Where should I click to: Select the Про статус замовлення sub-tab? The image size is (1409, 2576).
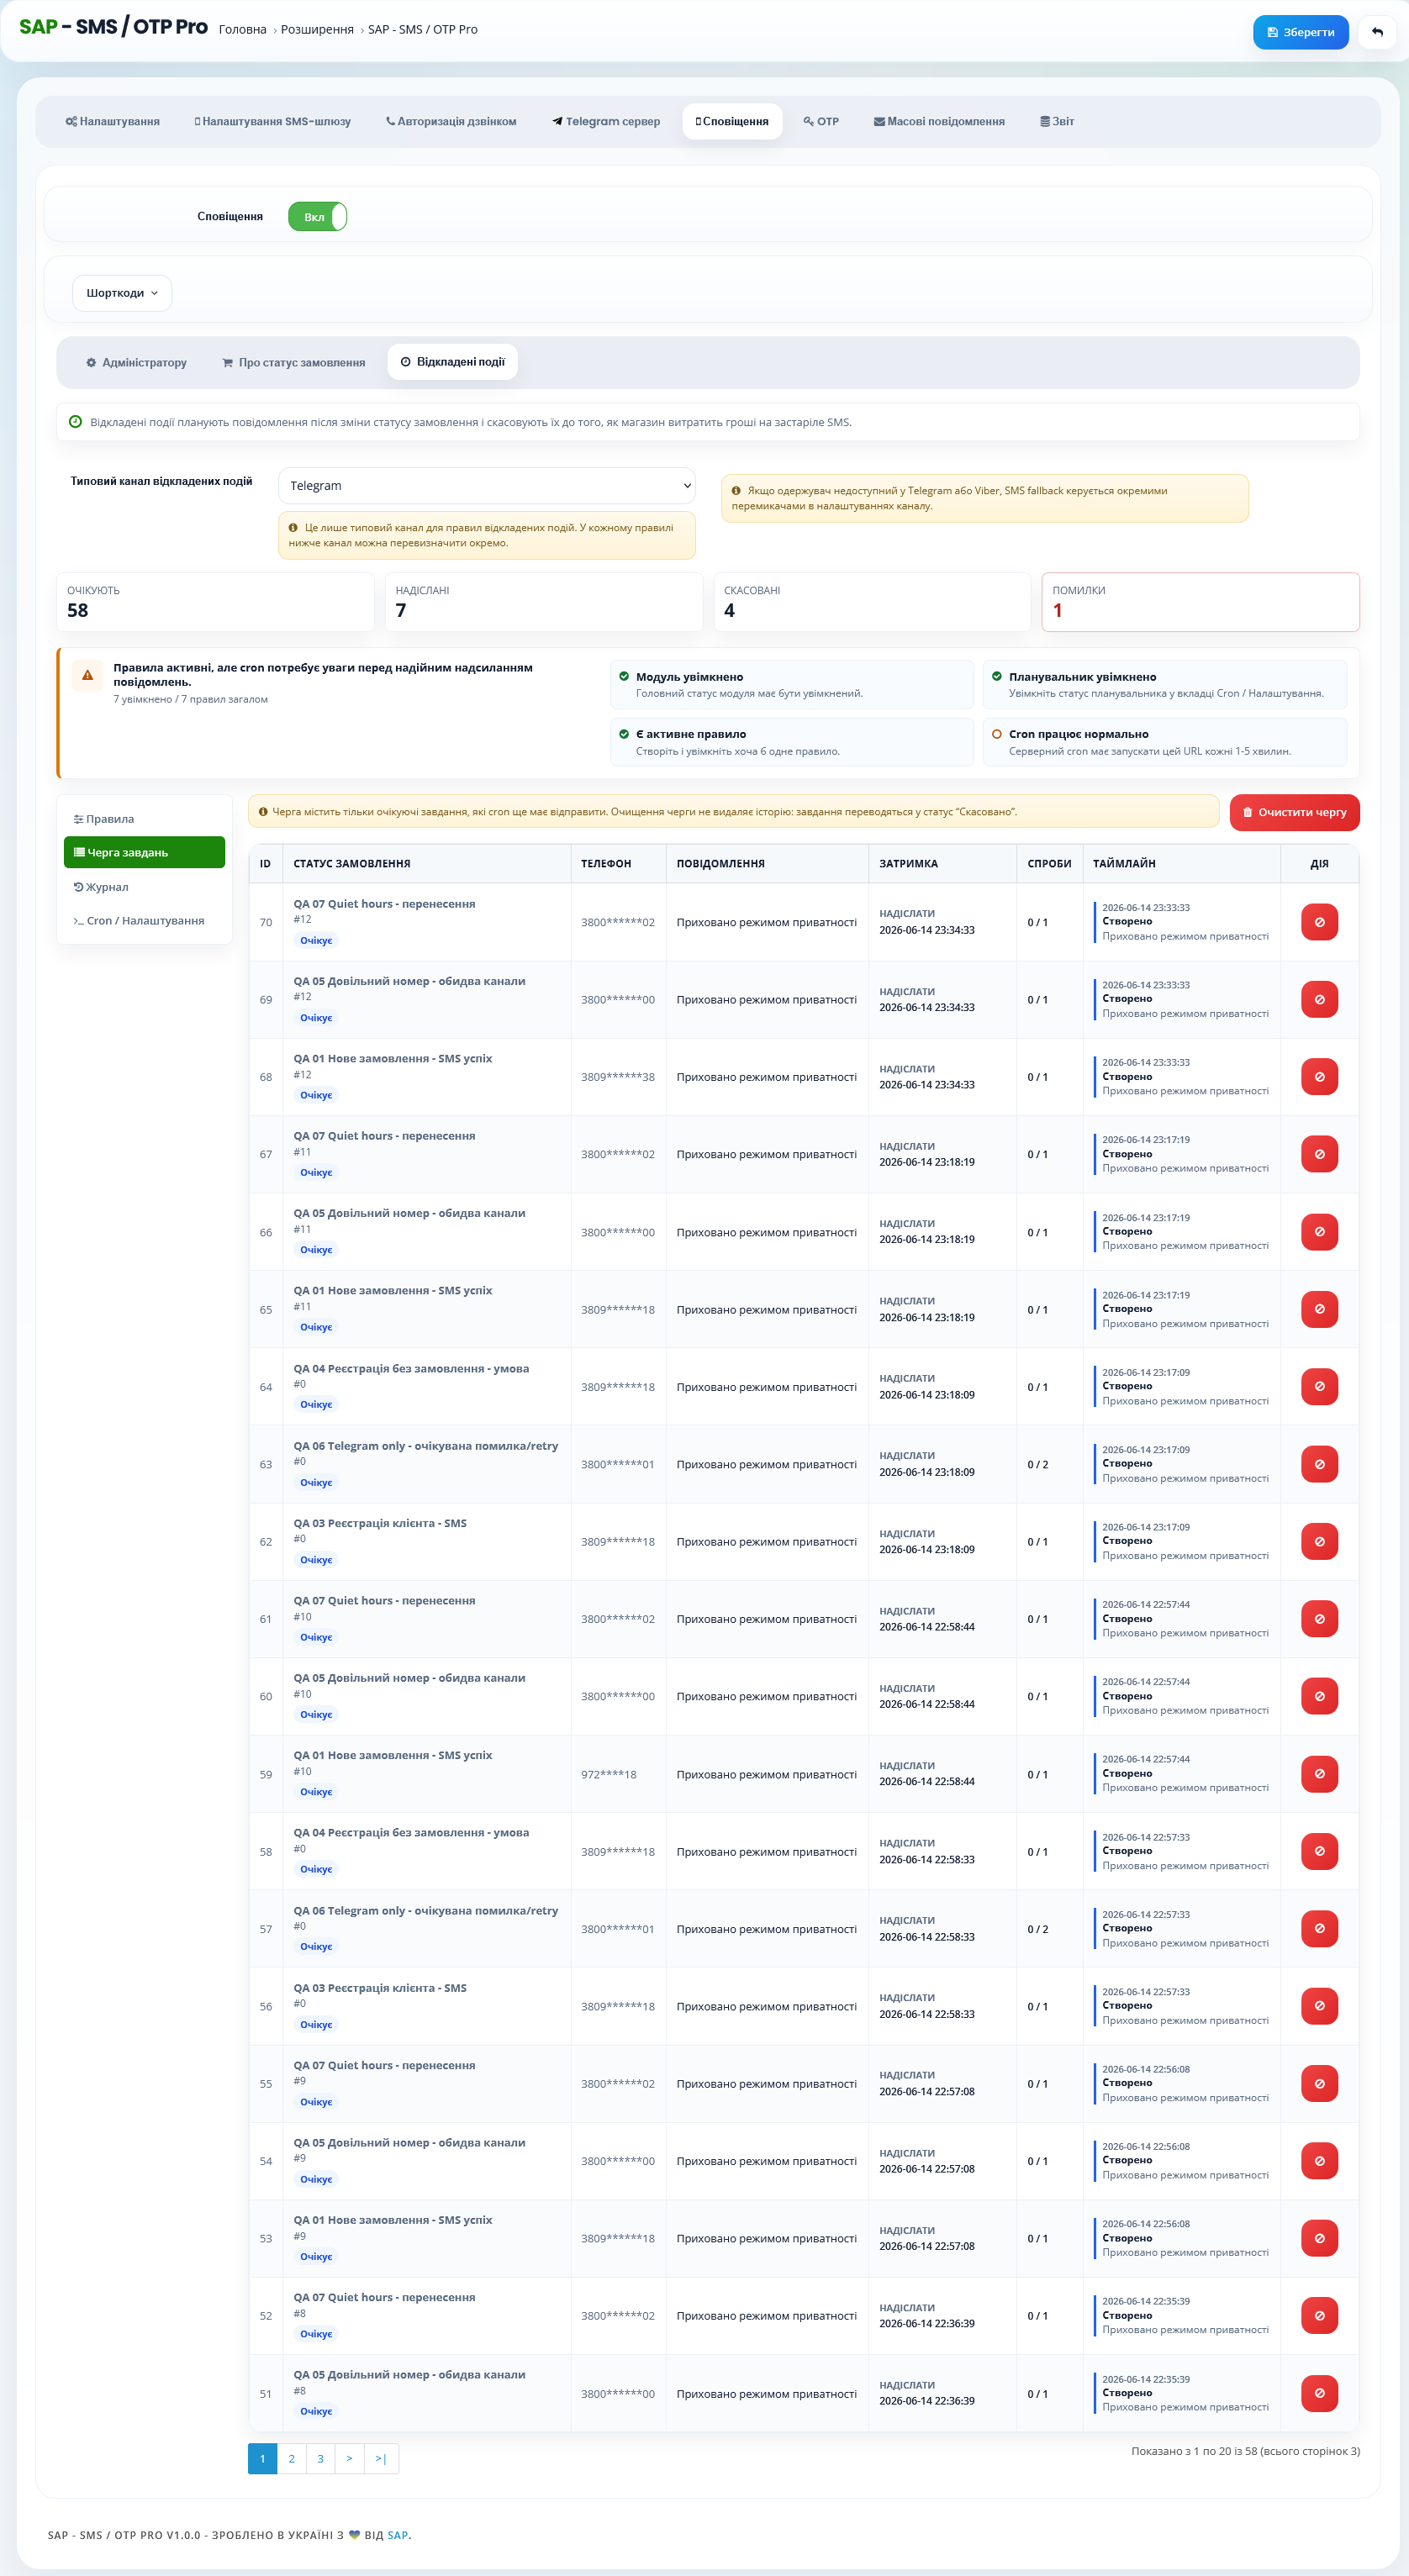coord(293,363)
